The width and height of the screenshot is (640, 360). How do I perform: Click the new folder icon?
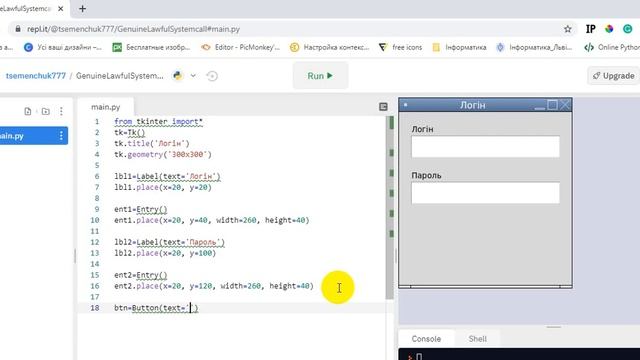(x=46, y=111)
